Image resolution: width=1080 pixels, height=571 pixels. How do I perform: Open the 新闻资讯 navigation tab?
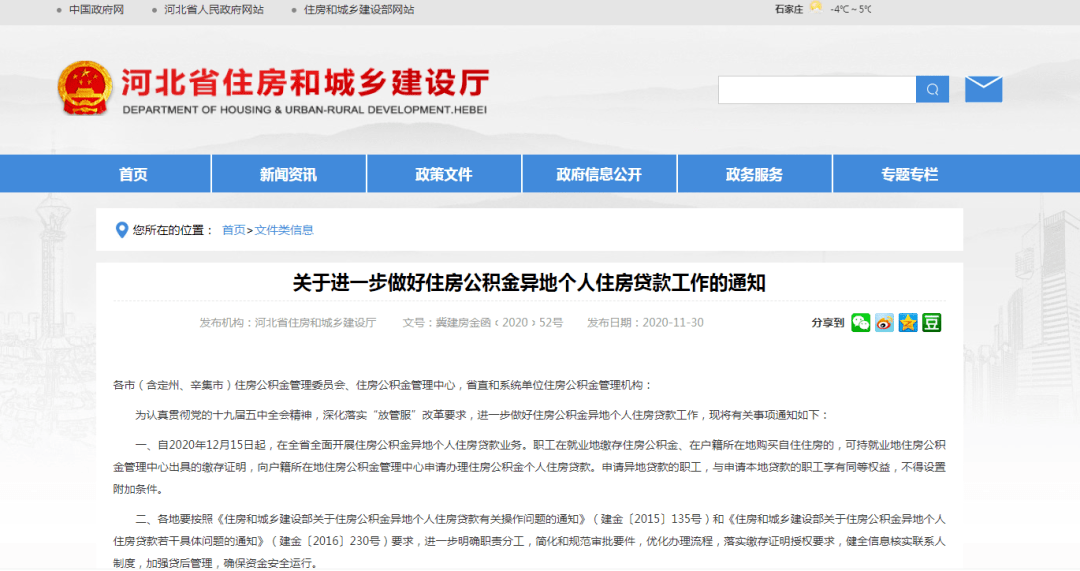[289, 174]
